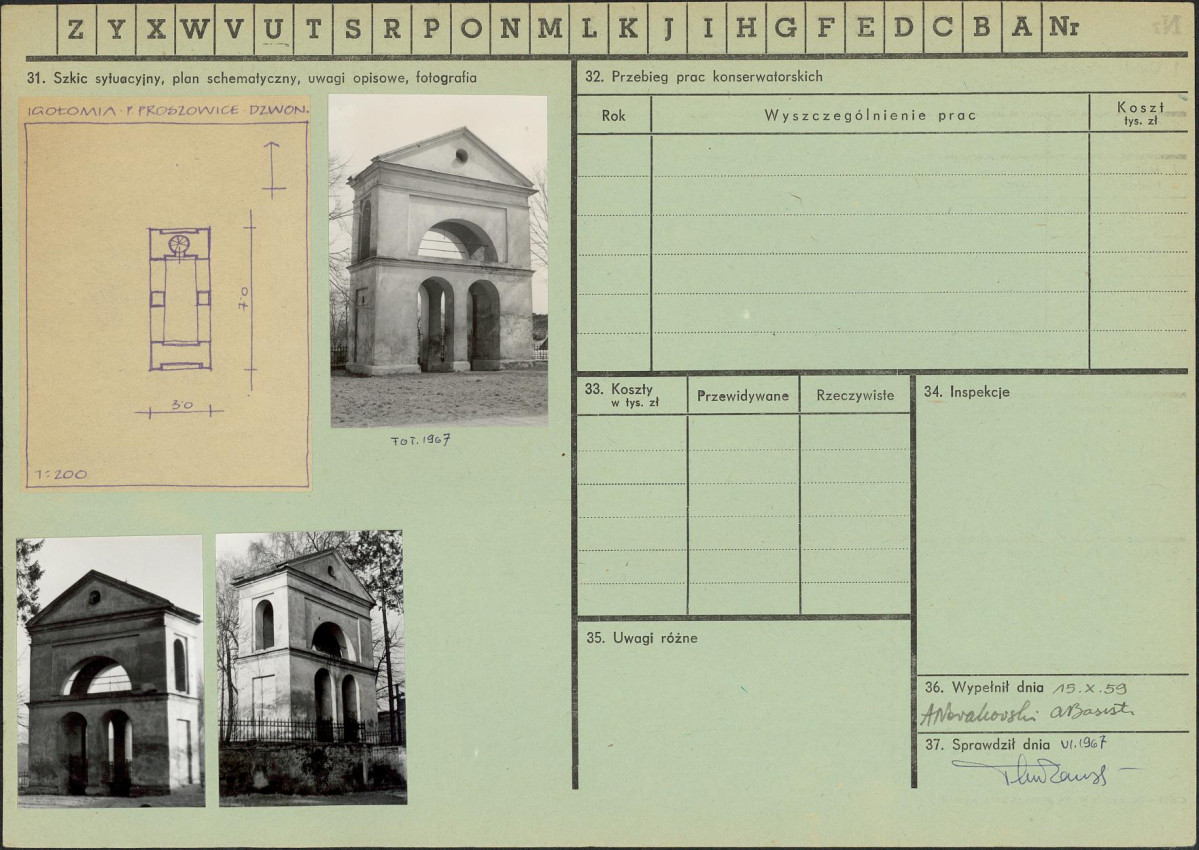The image size is (1199, 850).
Task: Click the Rok column header
Action: (x=613, y=115)
